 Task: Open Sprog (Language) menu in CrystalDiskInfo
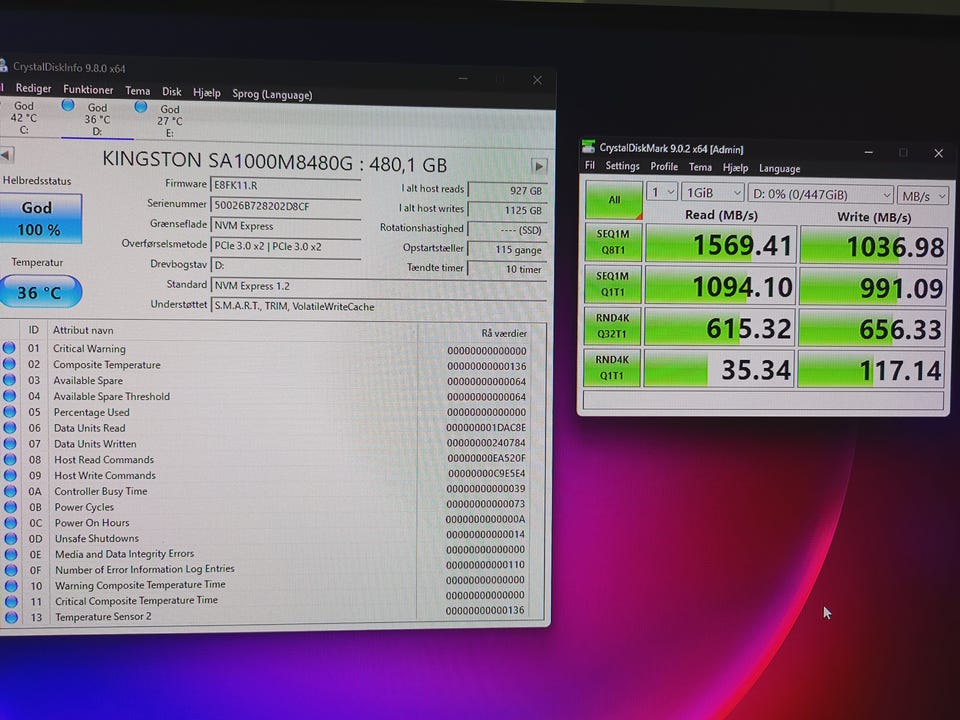(x=272, y=94)
